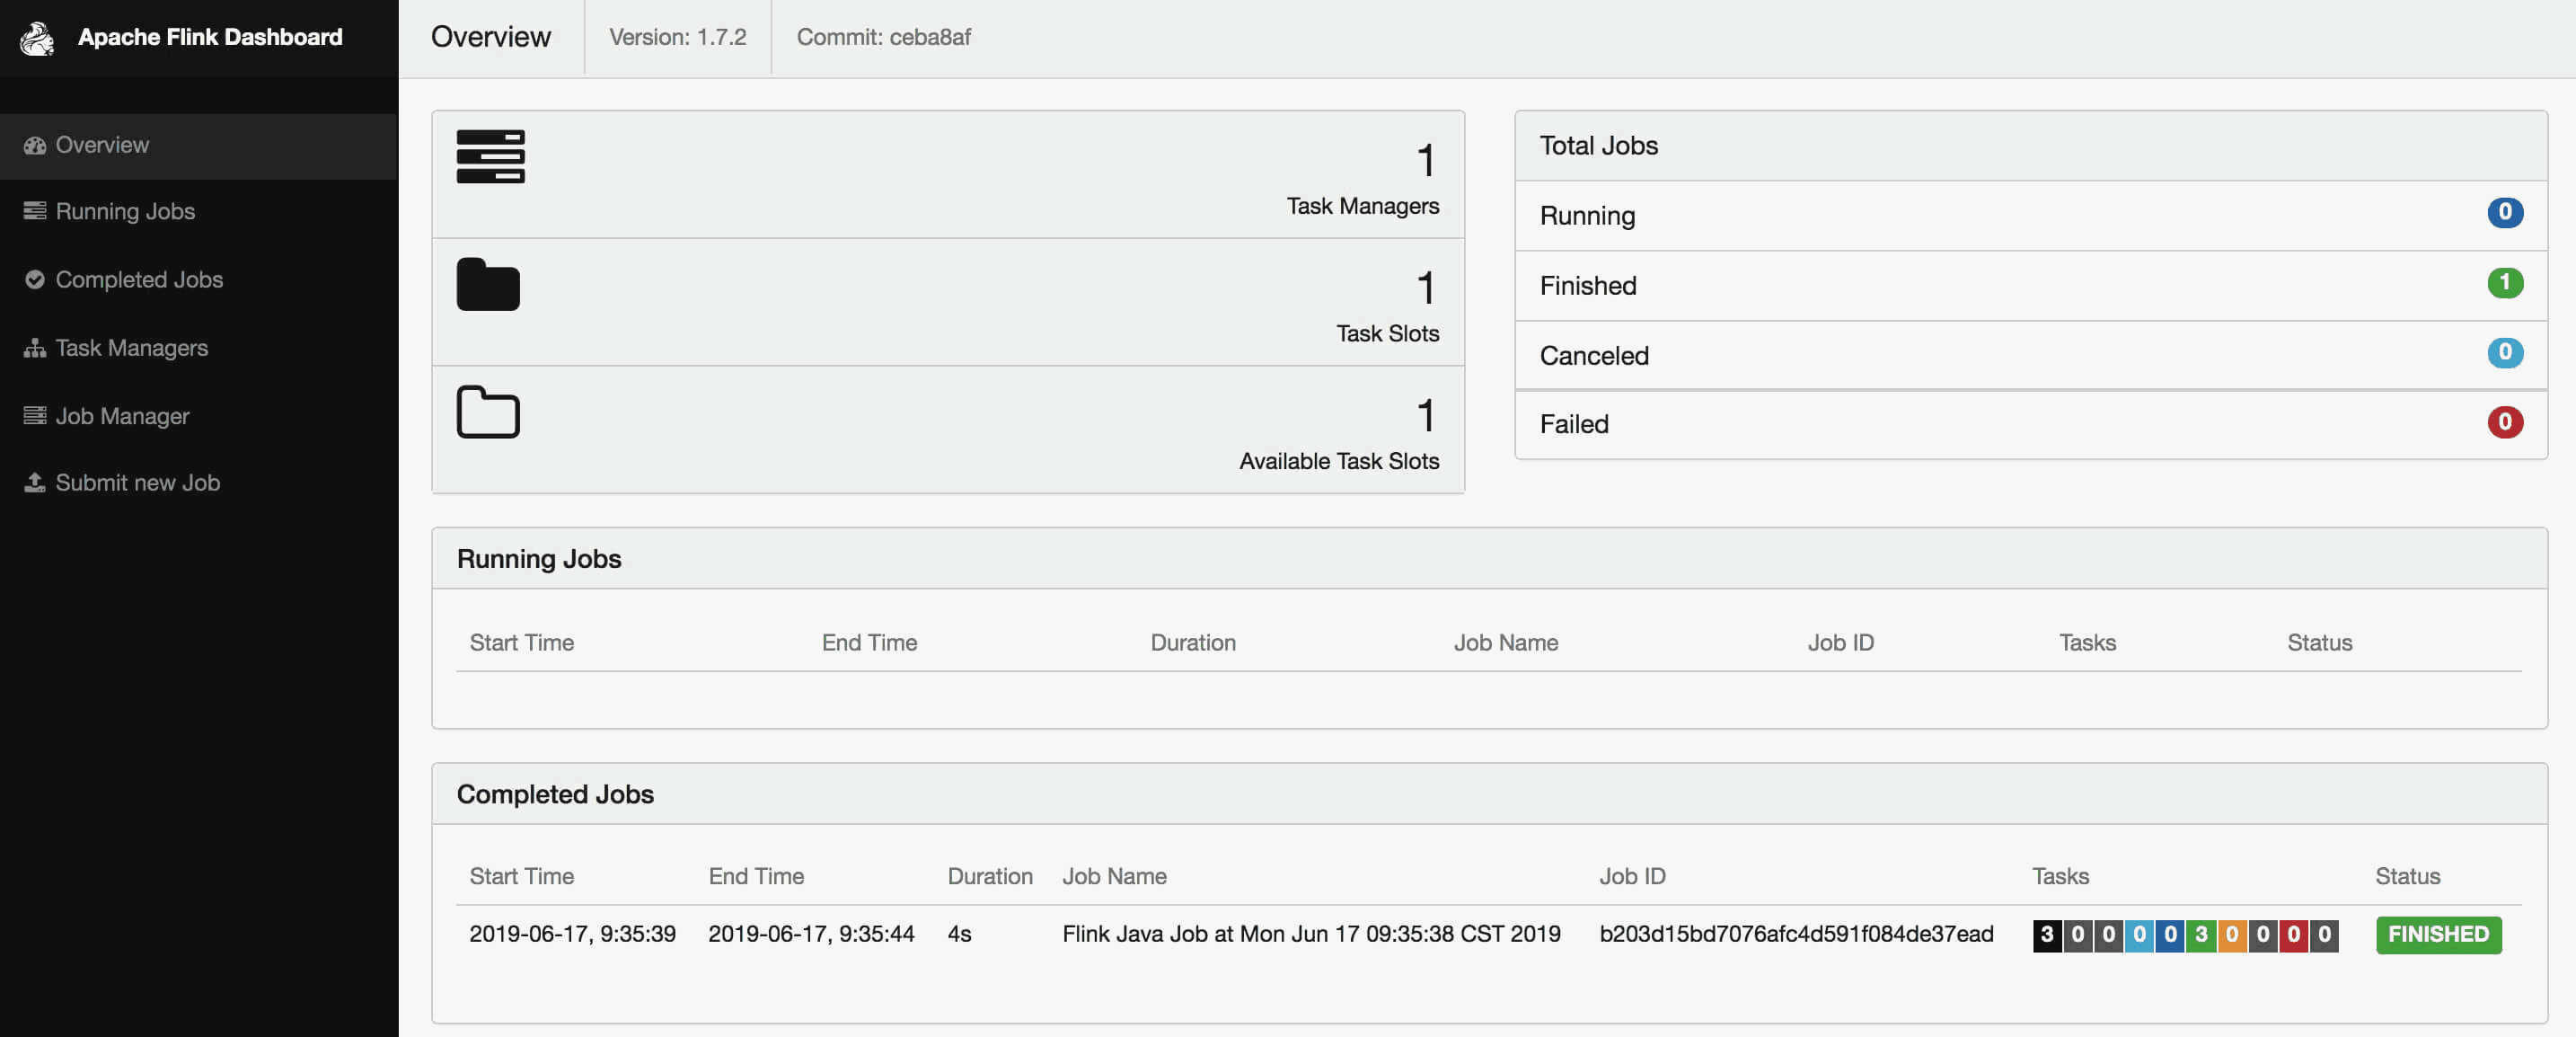Viewport: 2576px width, 1037px height.
Task: Click the orange task status badge
Action: coord(2231,935)
